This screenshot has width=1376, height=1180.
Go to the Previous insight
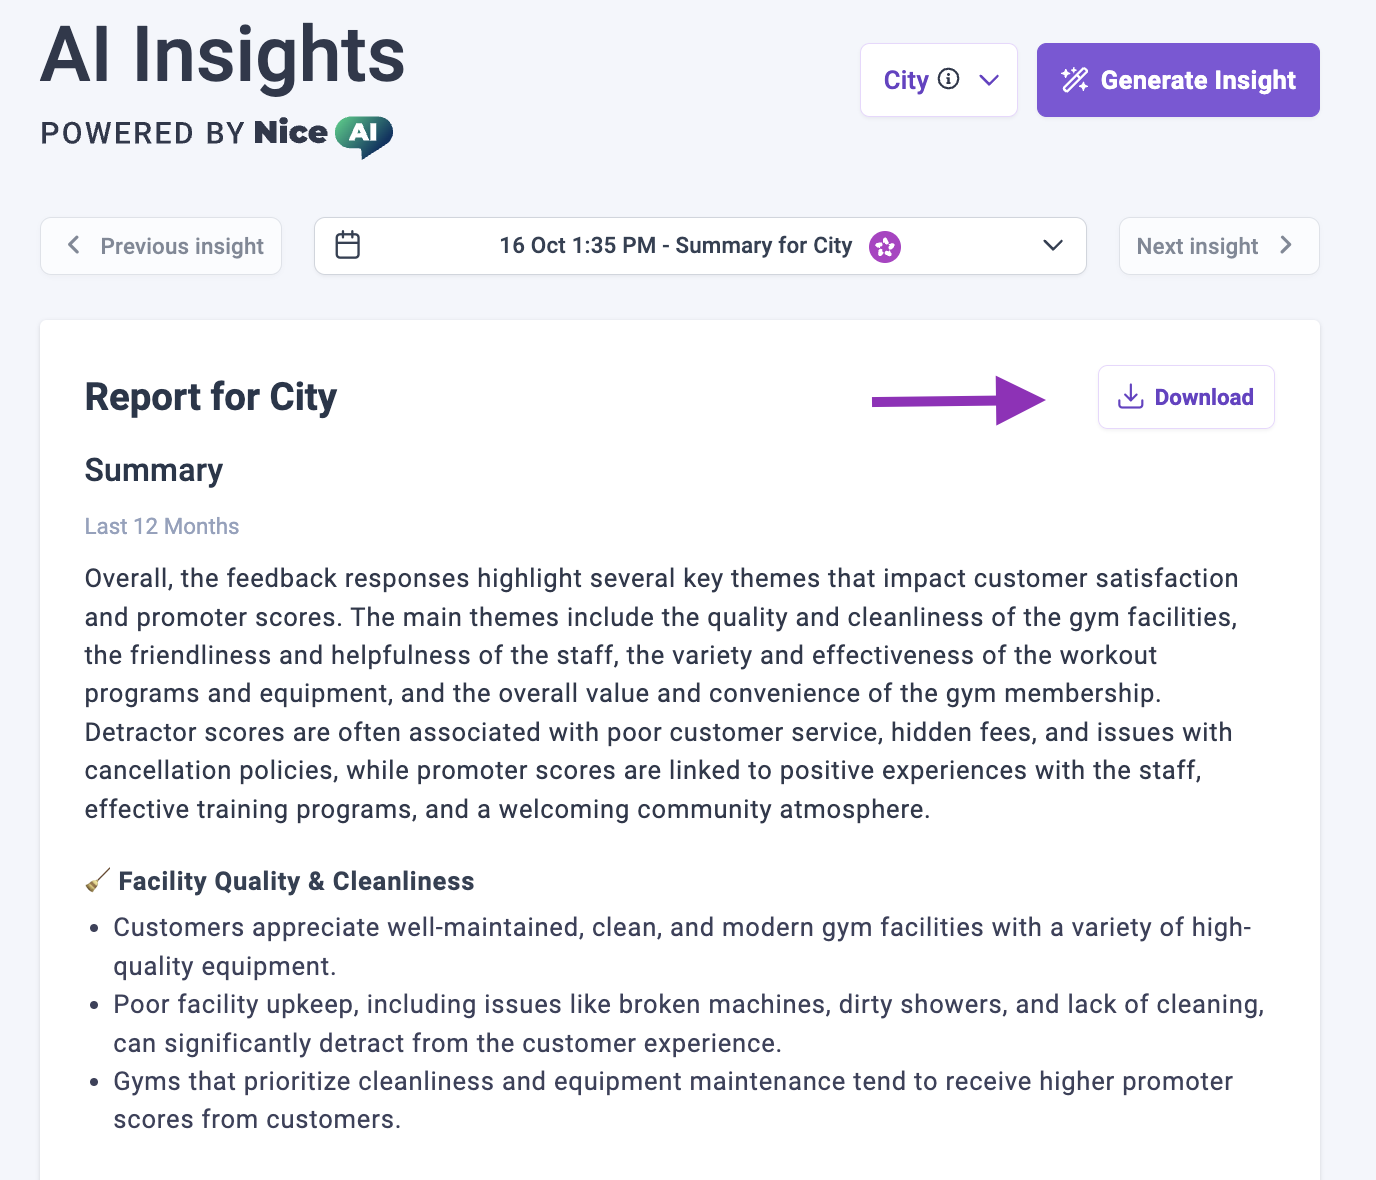tap(161, 246)
